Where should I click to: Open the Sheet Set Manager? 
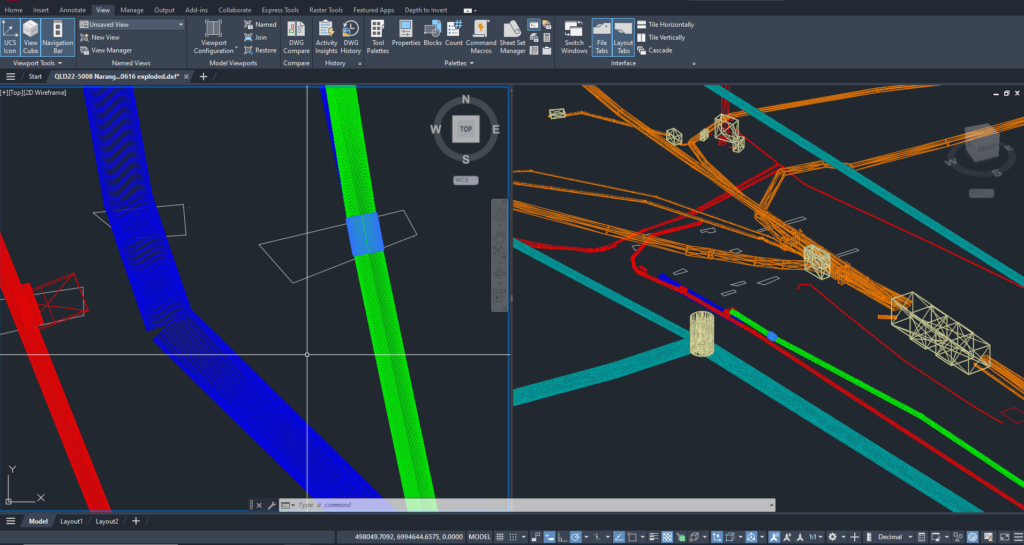point(512,34)
